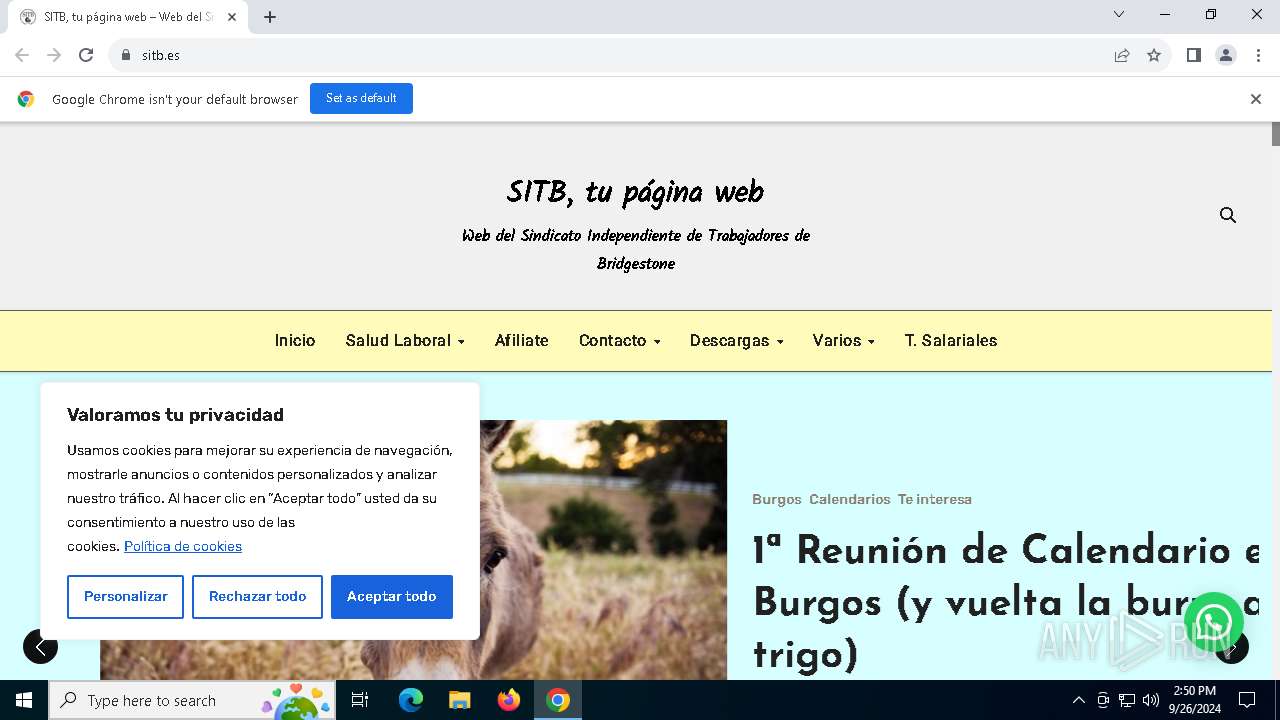Click the Personalizar cookies button

(x=125, y=596)
